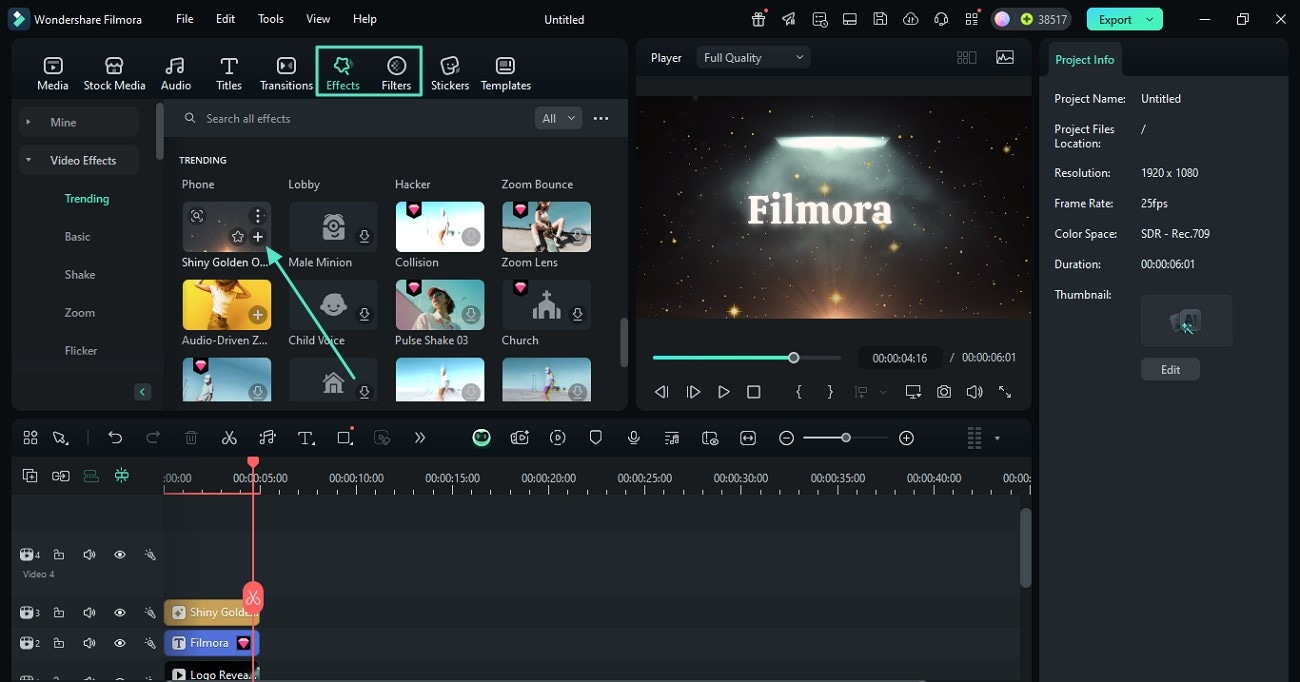Hide video track 3
The image size is (1300, 682).
coord(120,612)
